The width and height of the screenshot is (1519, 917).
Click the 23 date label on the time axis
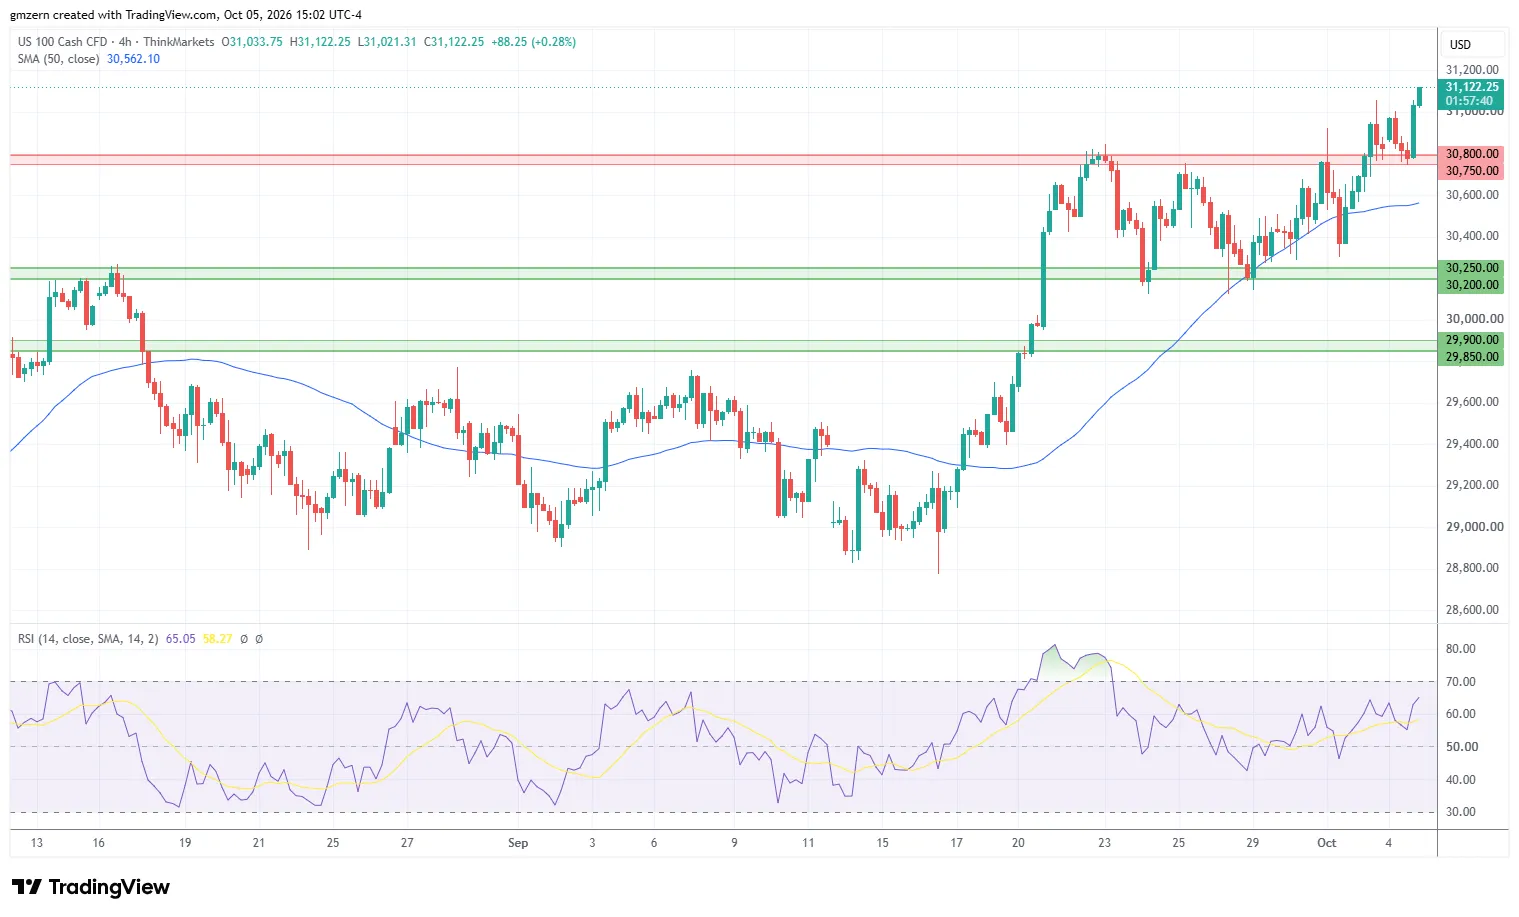click(1104, 843)
